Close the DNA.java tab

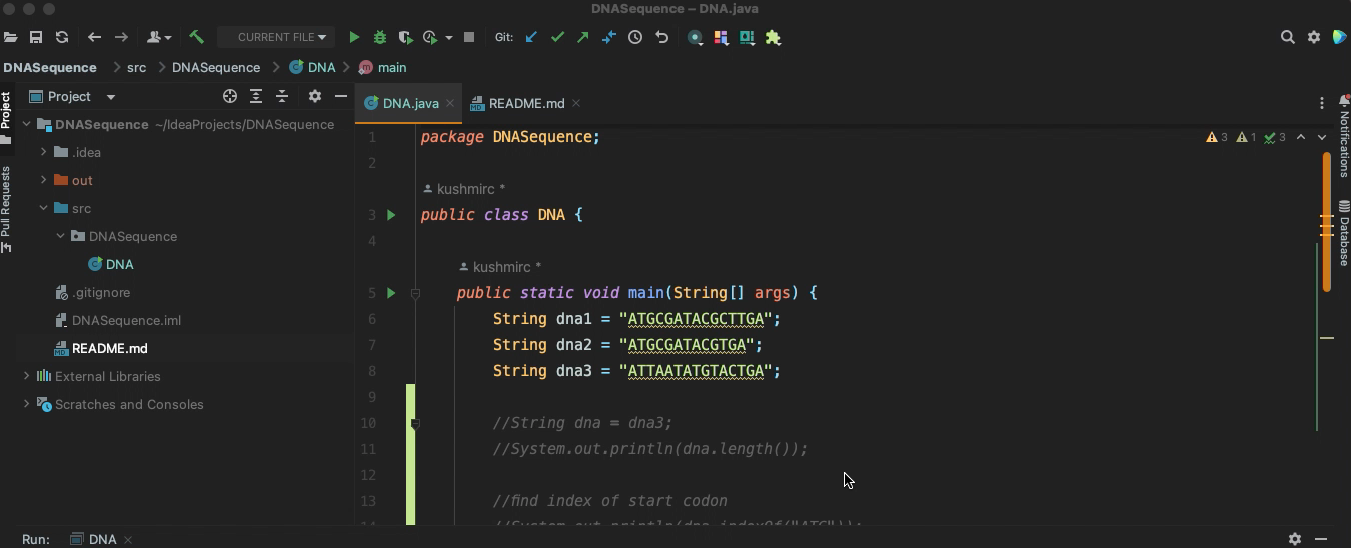coord(450,103)
